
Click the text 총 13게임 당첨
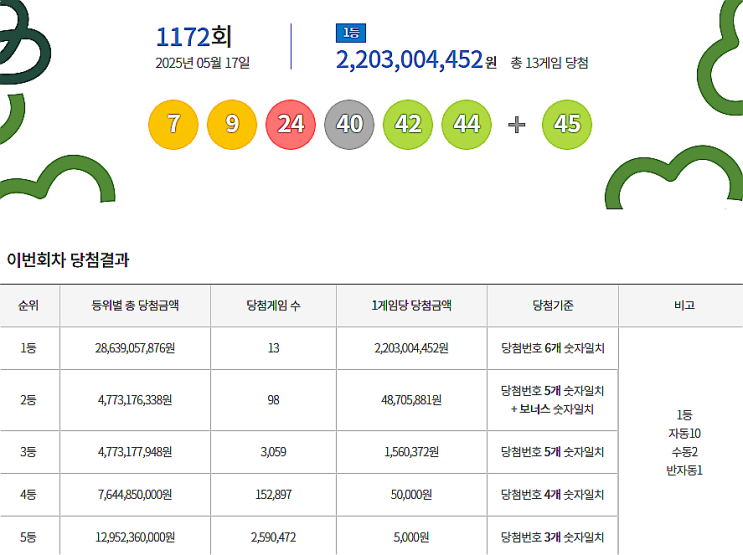pyautogui.click(x=549, y=63)
